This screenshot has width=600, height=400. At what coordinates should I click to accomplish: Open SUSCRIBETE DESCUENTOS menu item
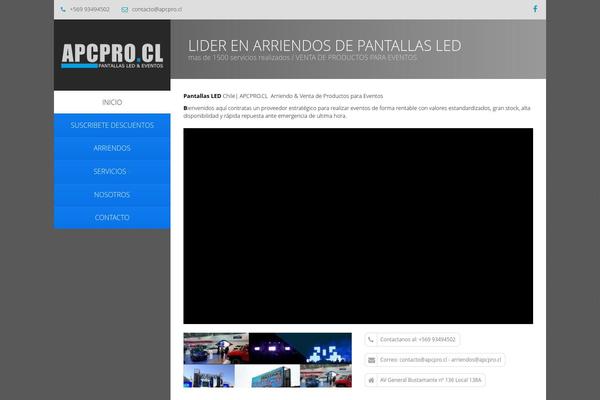coord(112,125)
